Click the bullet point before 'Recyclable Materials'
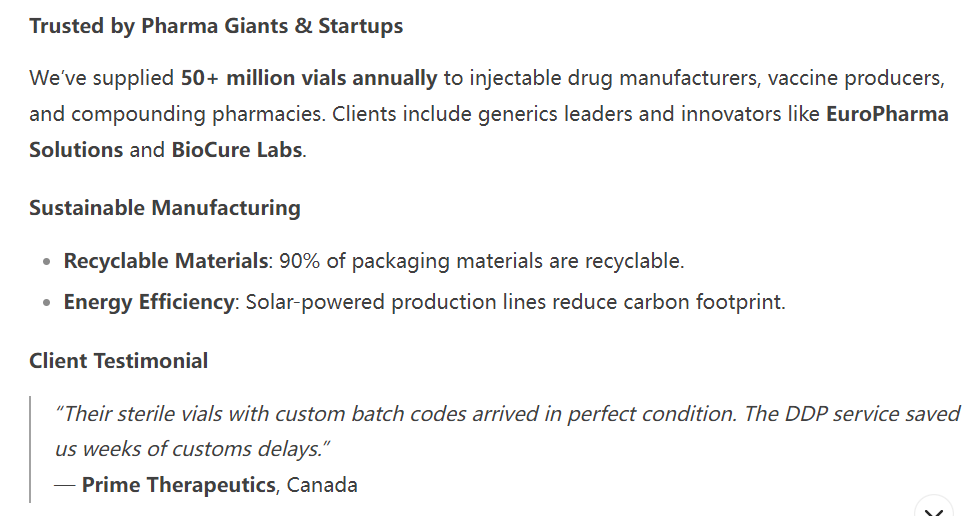This screenshot has height=516, width=974. (47, 262)
